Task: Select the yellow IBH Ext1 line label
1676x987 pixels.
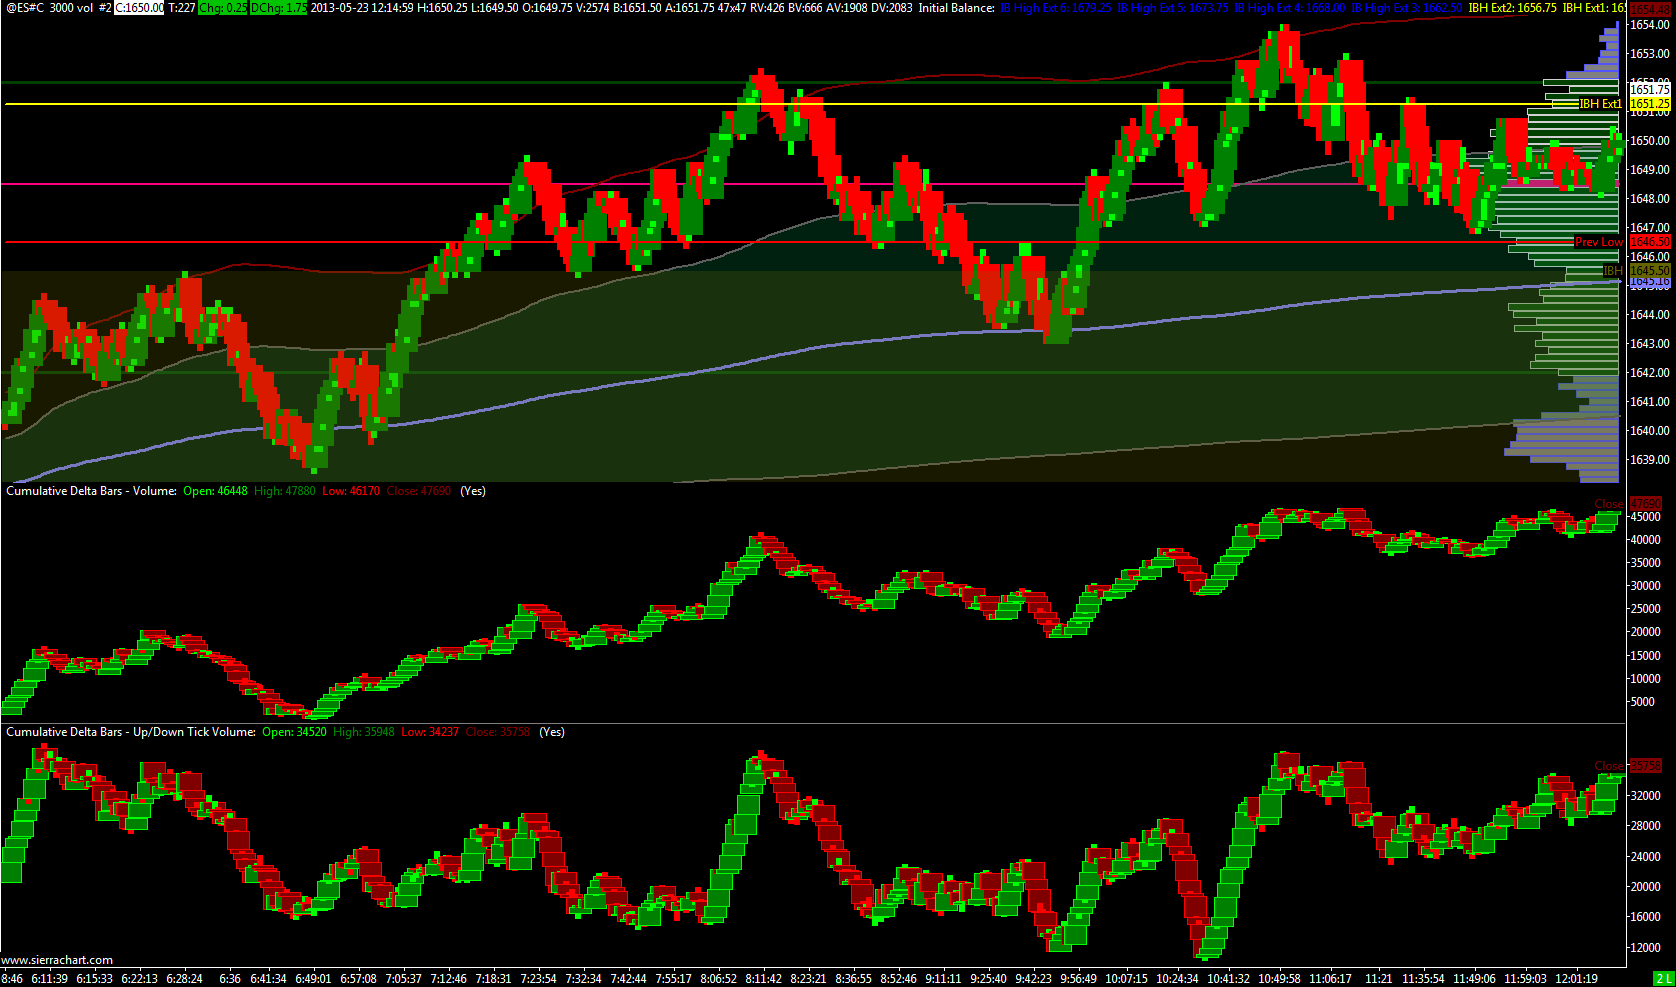Action: [x=1600, y=104]
